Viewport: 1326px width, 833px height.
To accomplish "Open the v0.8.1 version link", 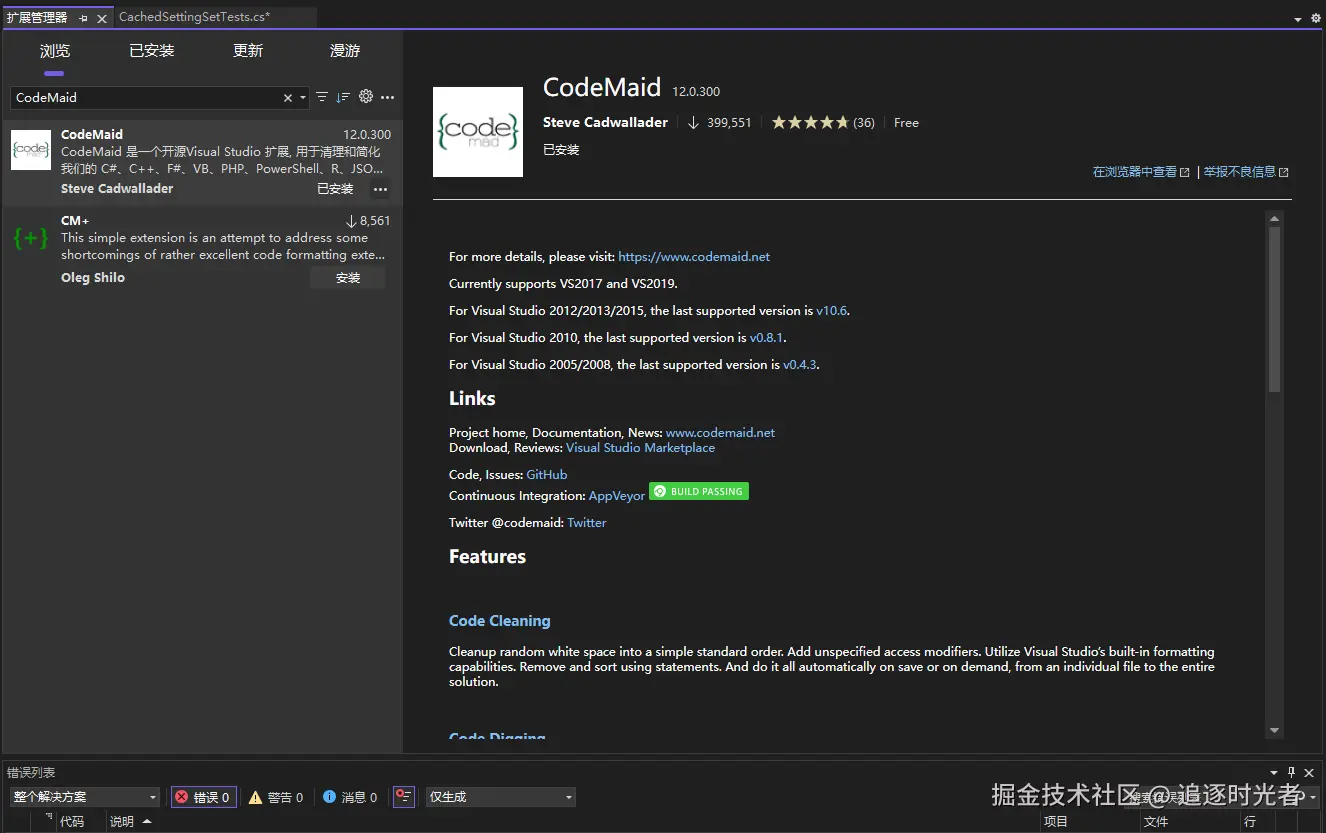I will pos(766,337).
